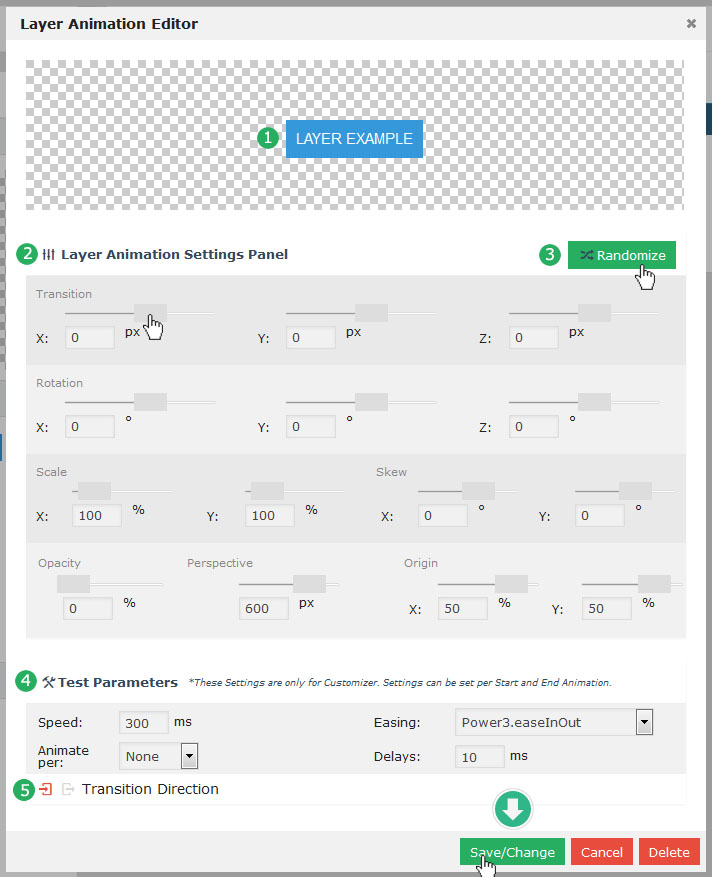Image resolution: width=712 pixels, height=877 pixels.
Task: Click the Speed input field
Action: click(x=143, y=723)
